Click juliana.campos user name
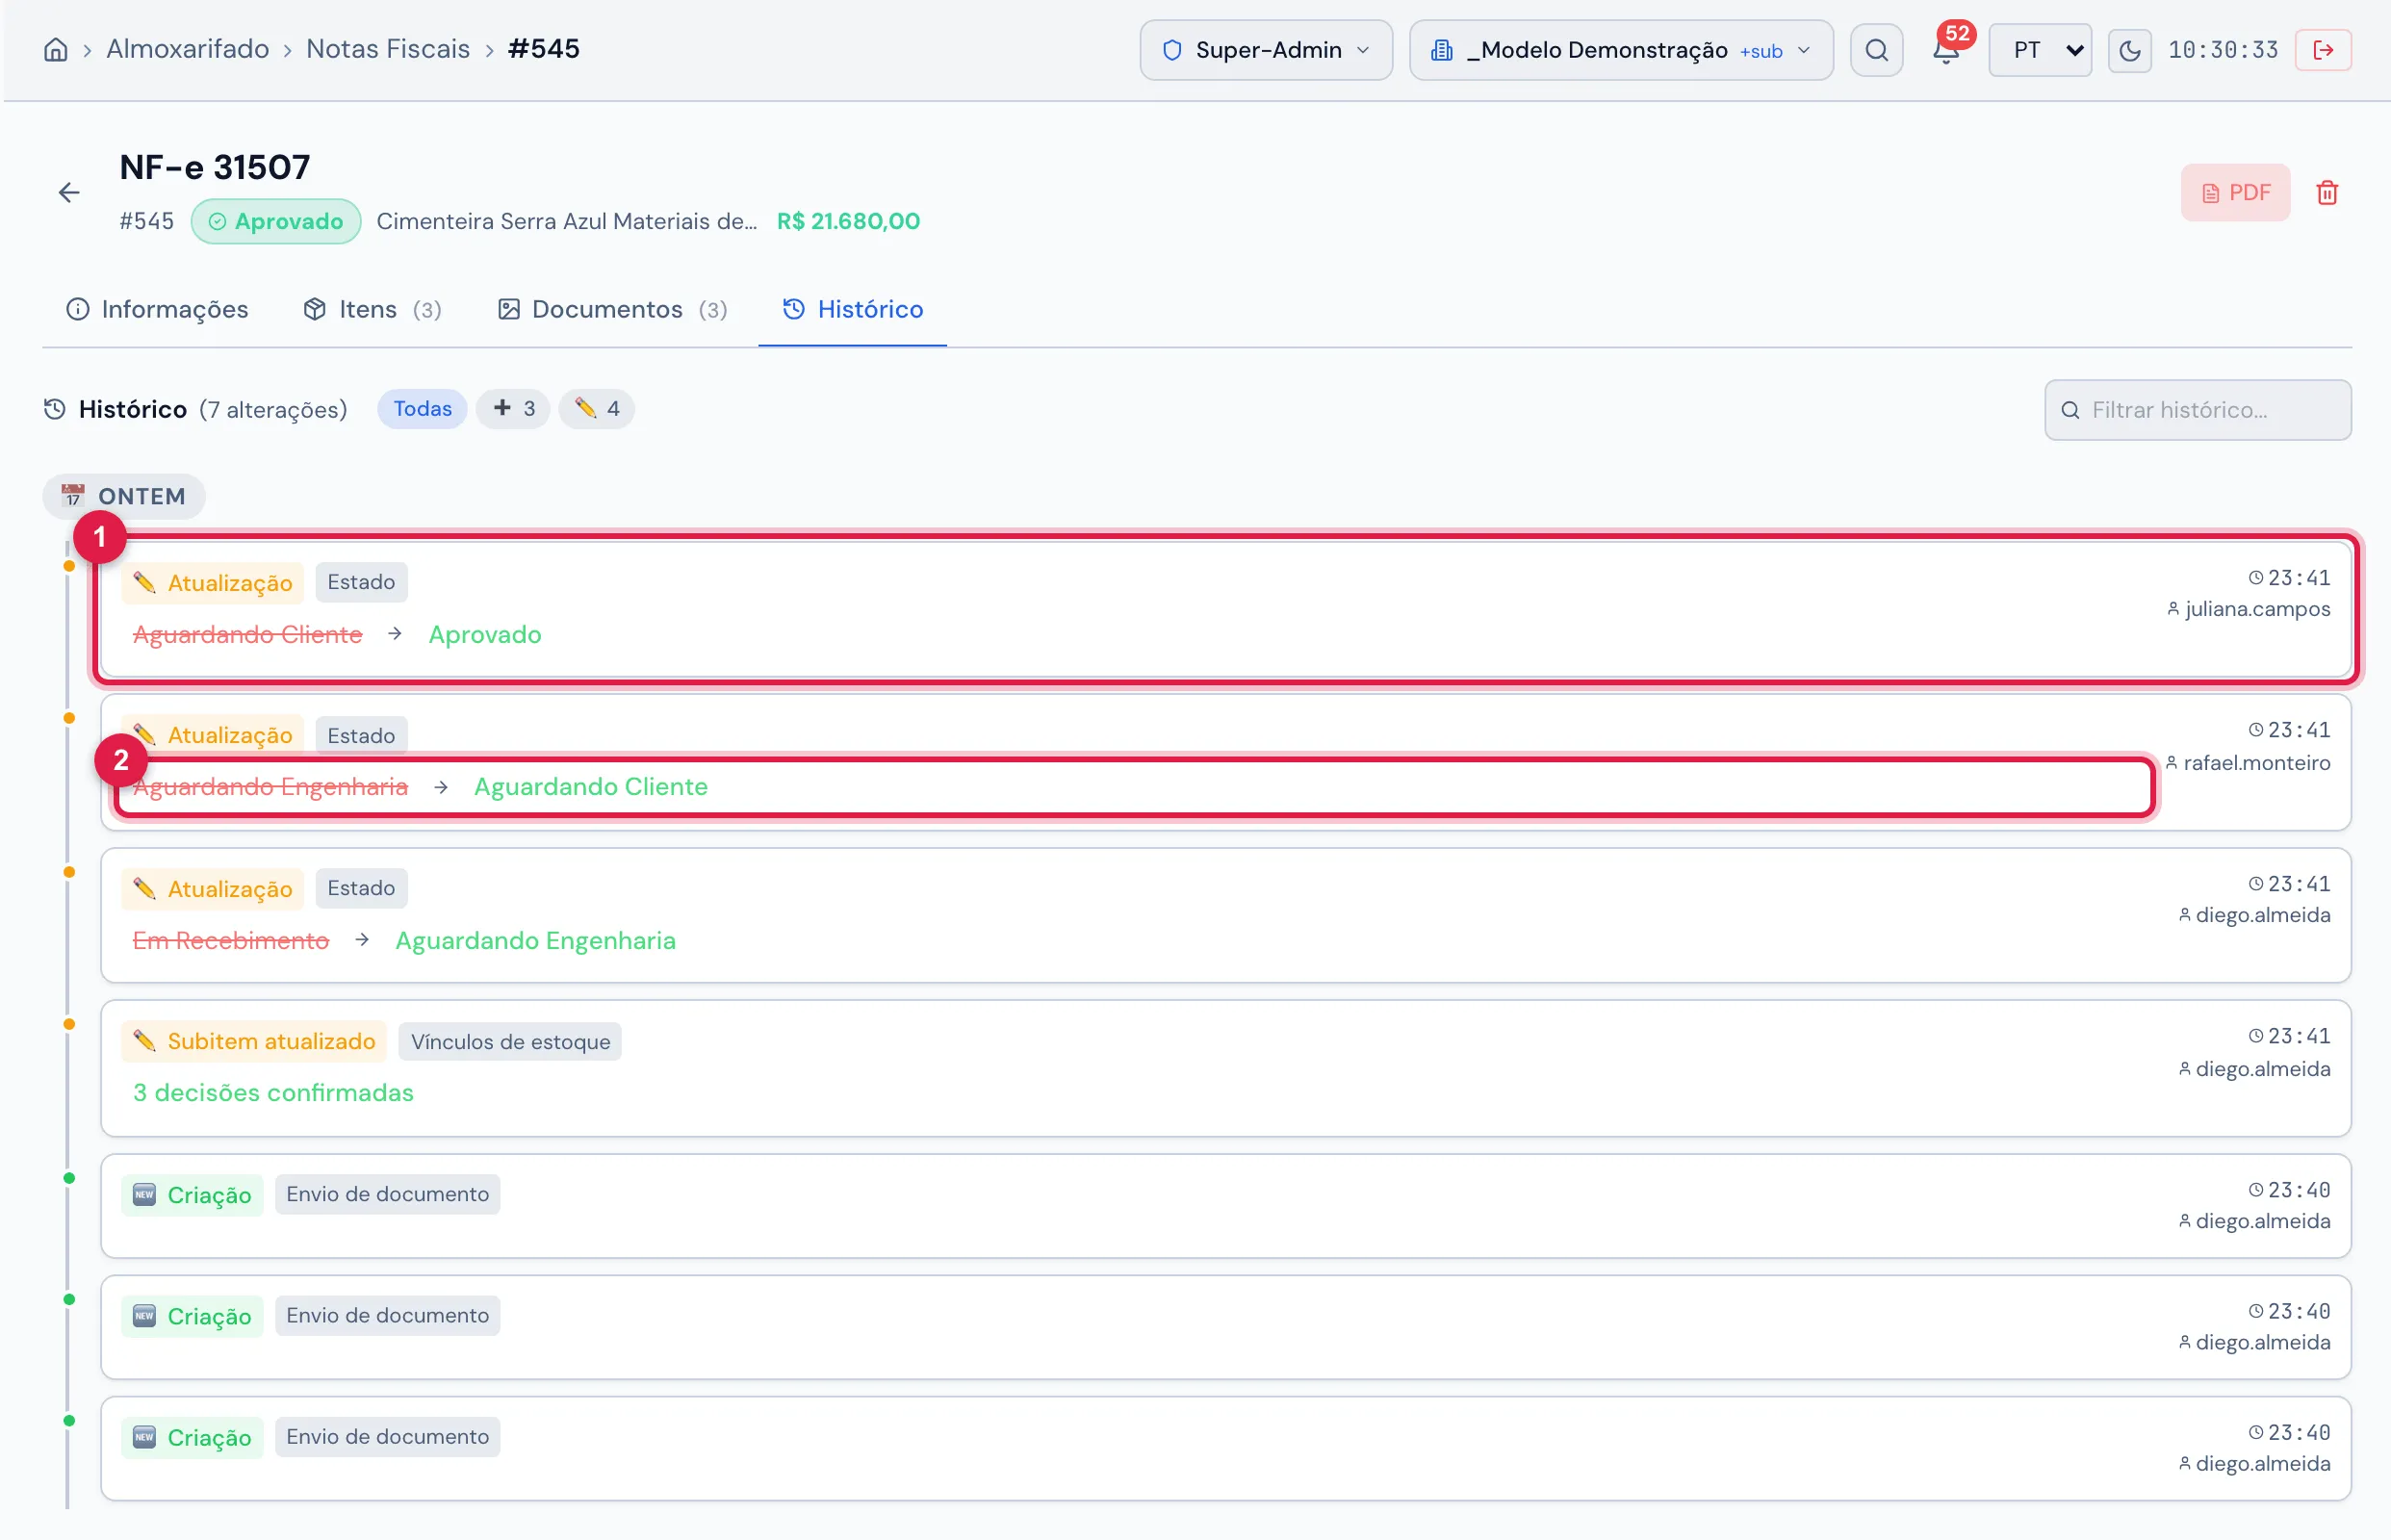The height and width of the screenshot is (1540, 2391). point(2257,609)
